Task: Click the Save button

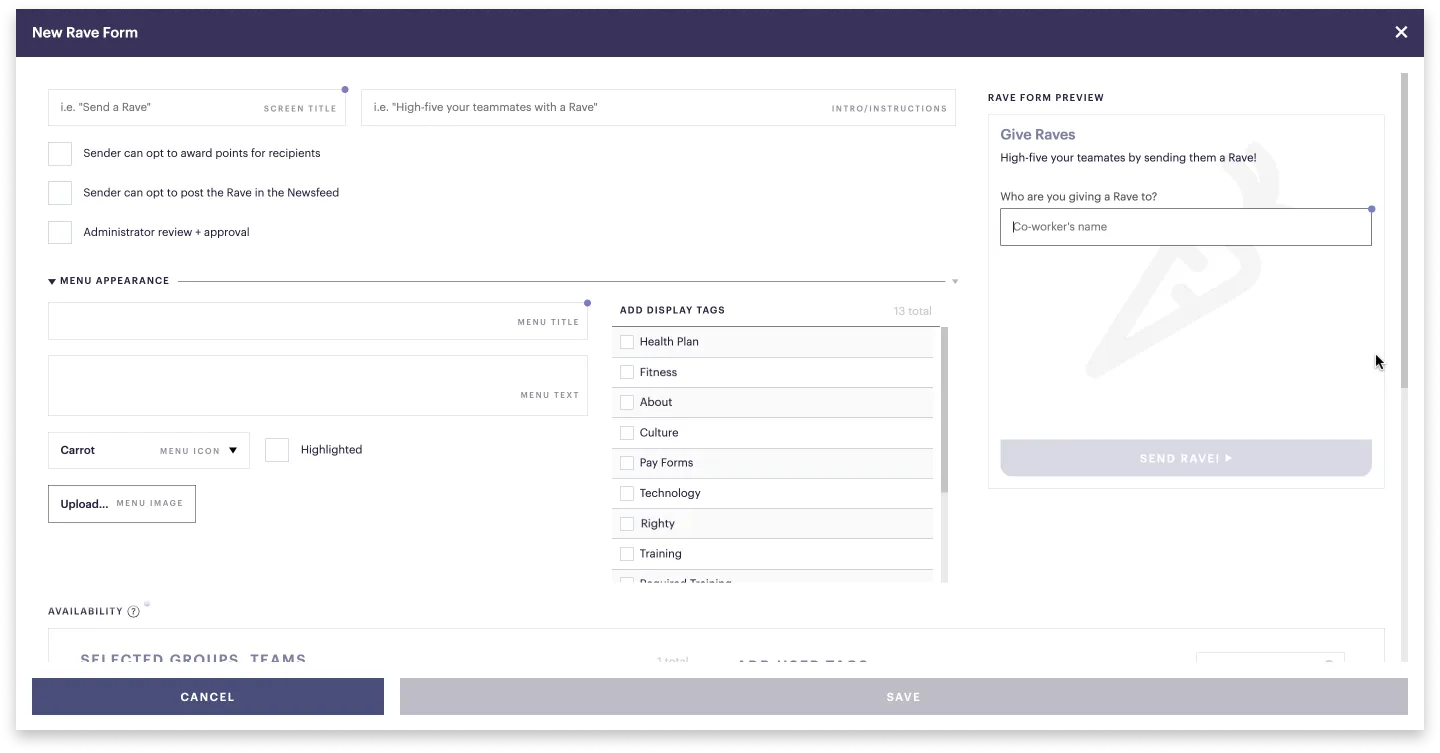Action: tap(904, 697)
